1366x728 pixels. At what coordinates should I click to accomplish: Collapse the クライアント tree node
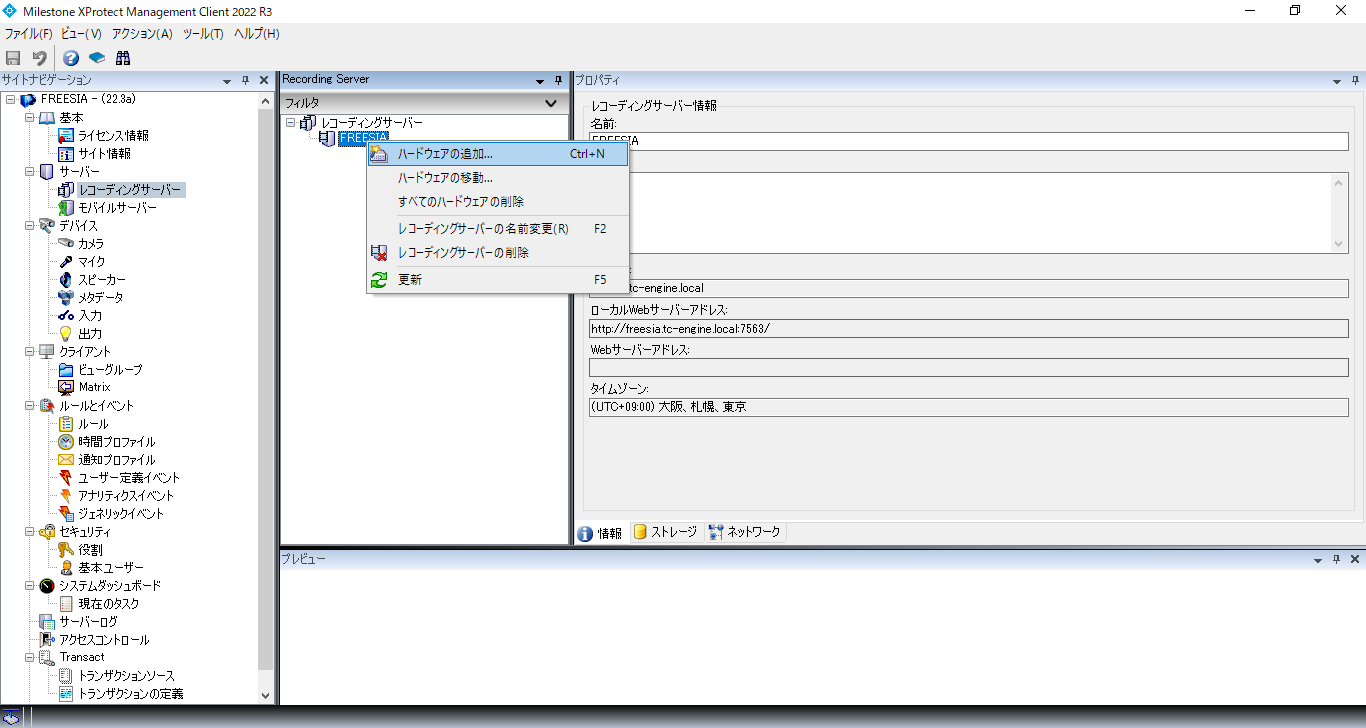click(30, 352)
